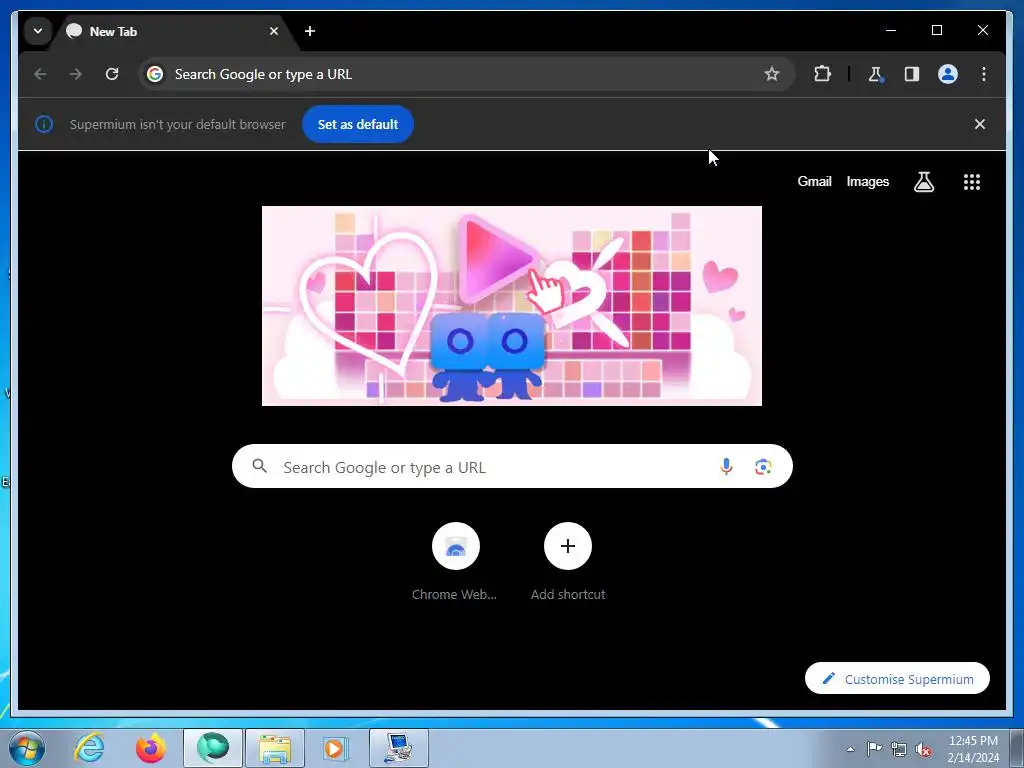Open the Windows Start menu
This screenshot has width=1024, height=768.
coord(26,748)
